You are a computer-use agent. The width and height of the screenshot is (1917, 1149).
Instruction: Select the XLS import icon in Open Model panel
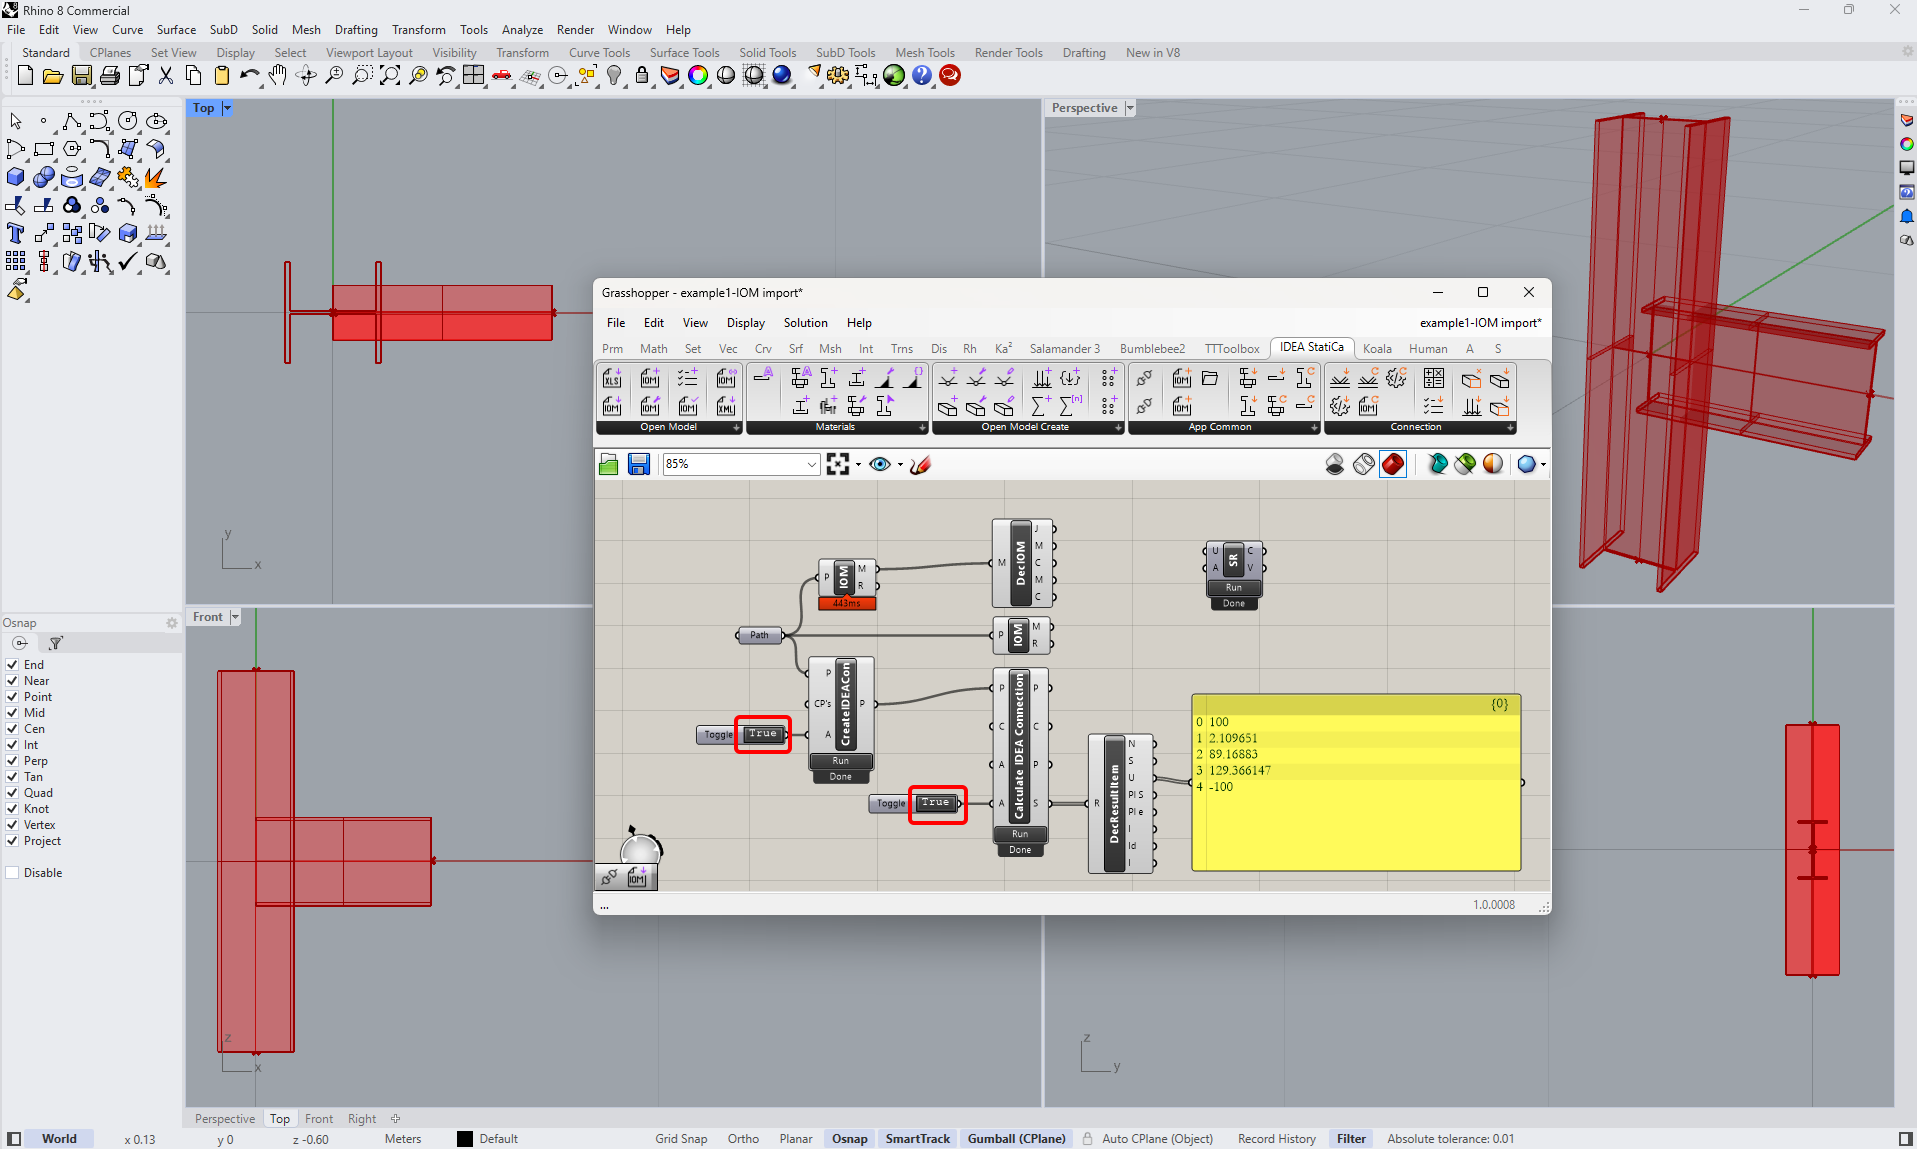pyautogui.click(x=611, y=379)
